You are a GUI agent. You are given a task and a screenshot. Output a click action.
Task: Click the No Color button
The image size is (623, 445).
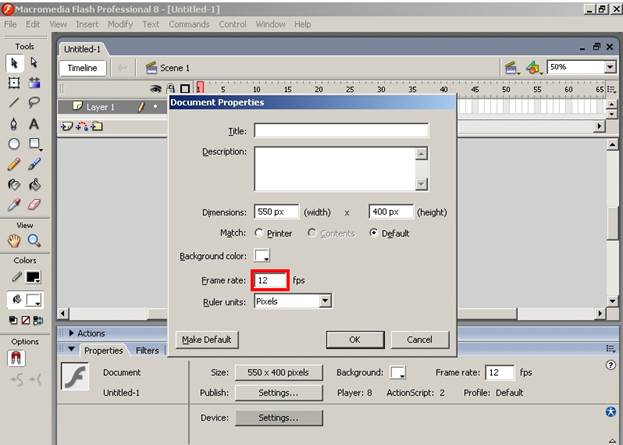tap(25, 320)
